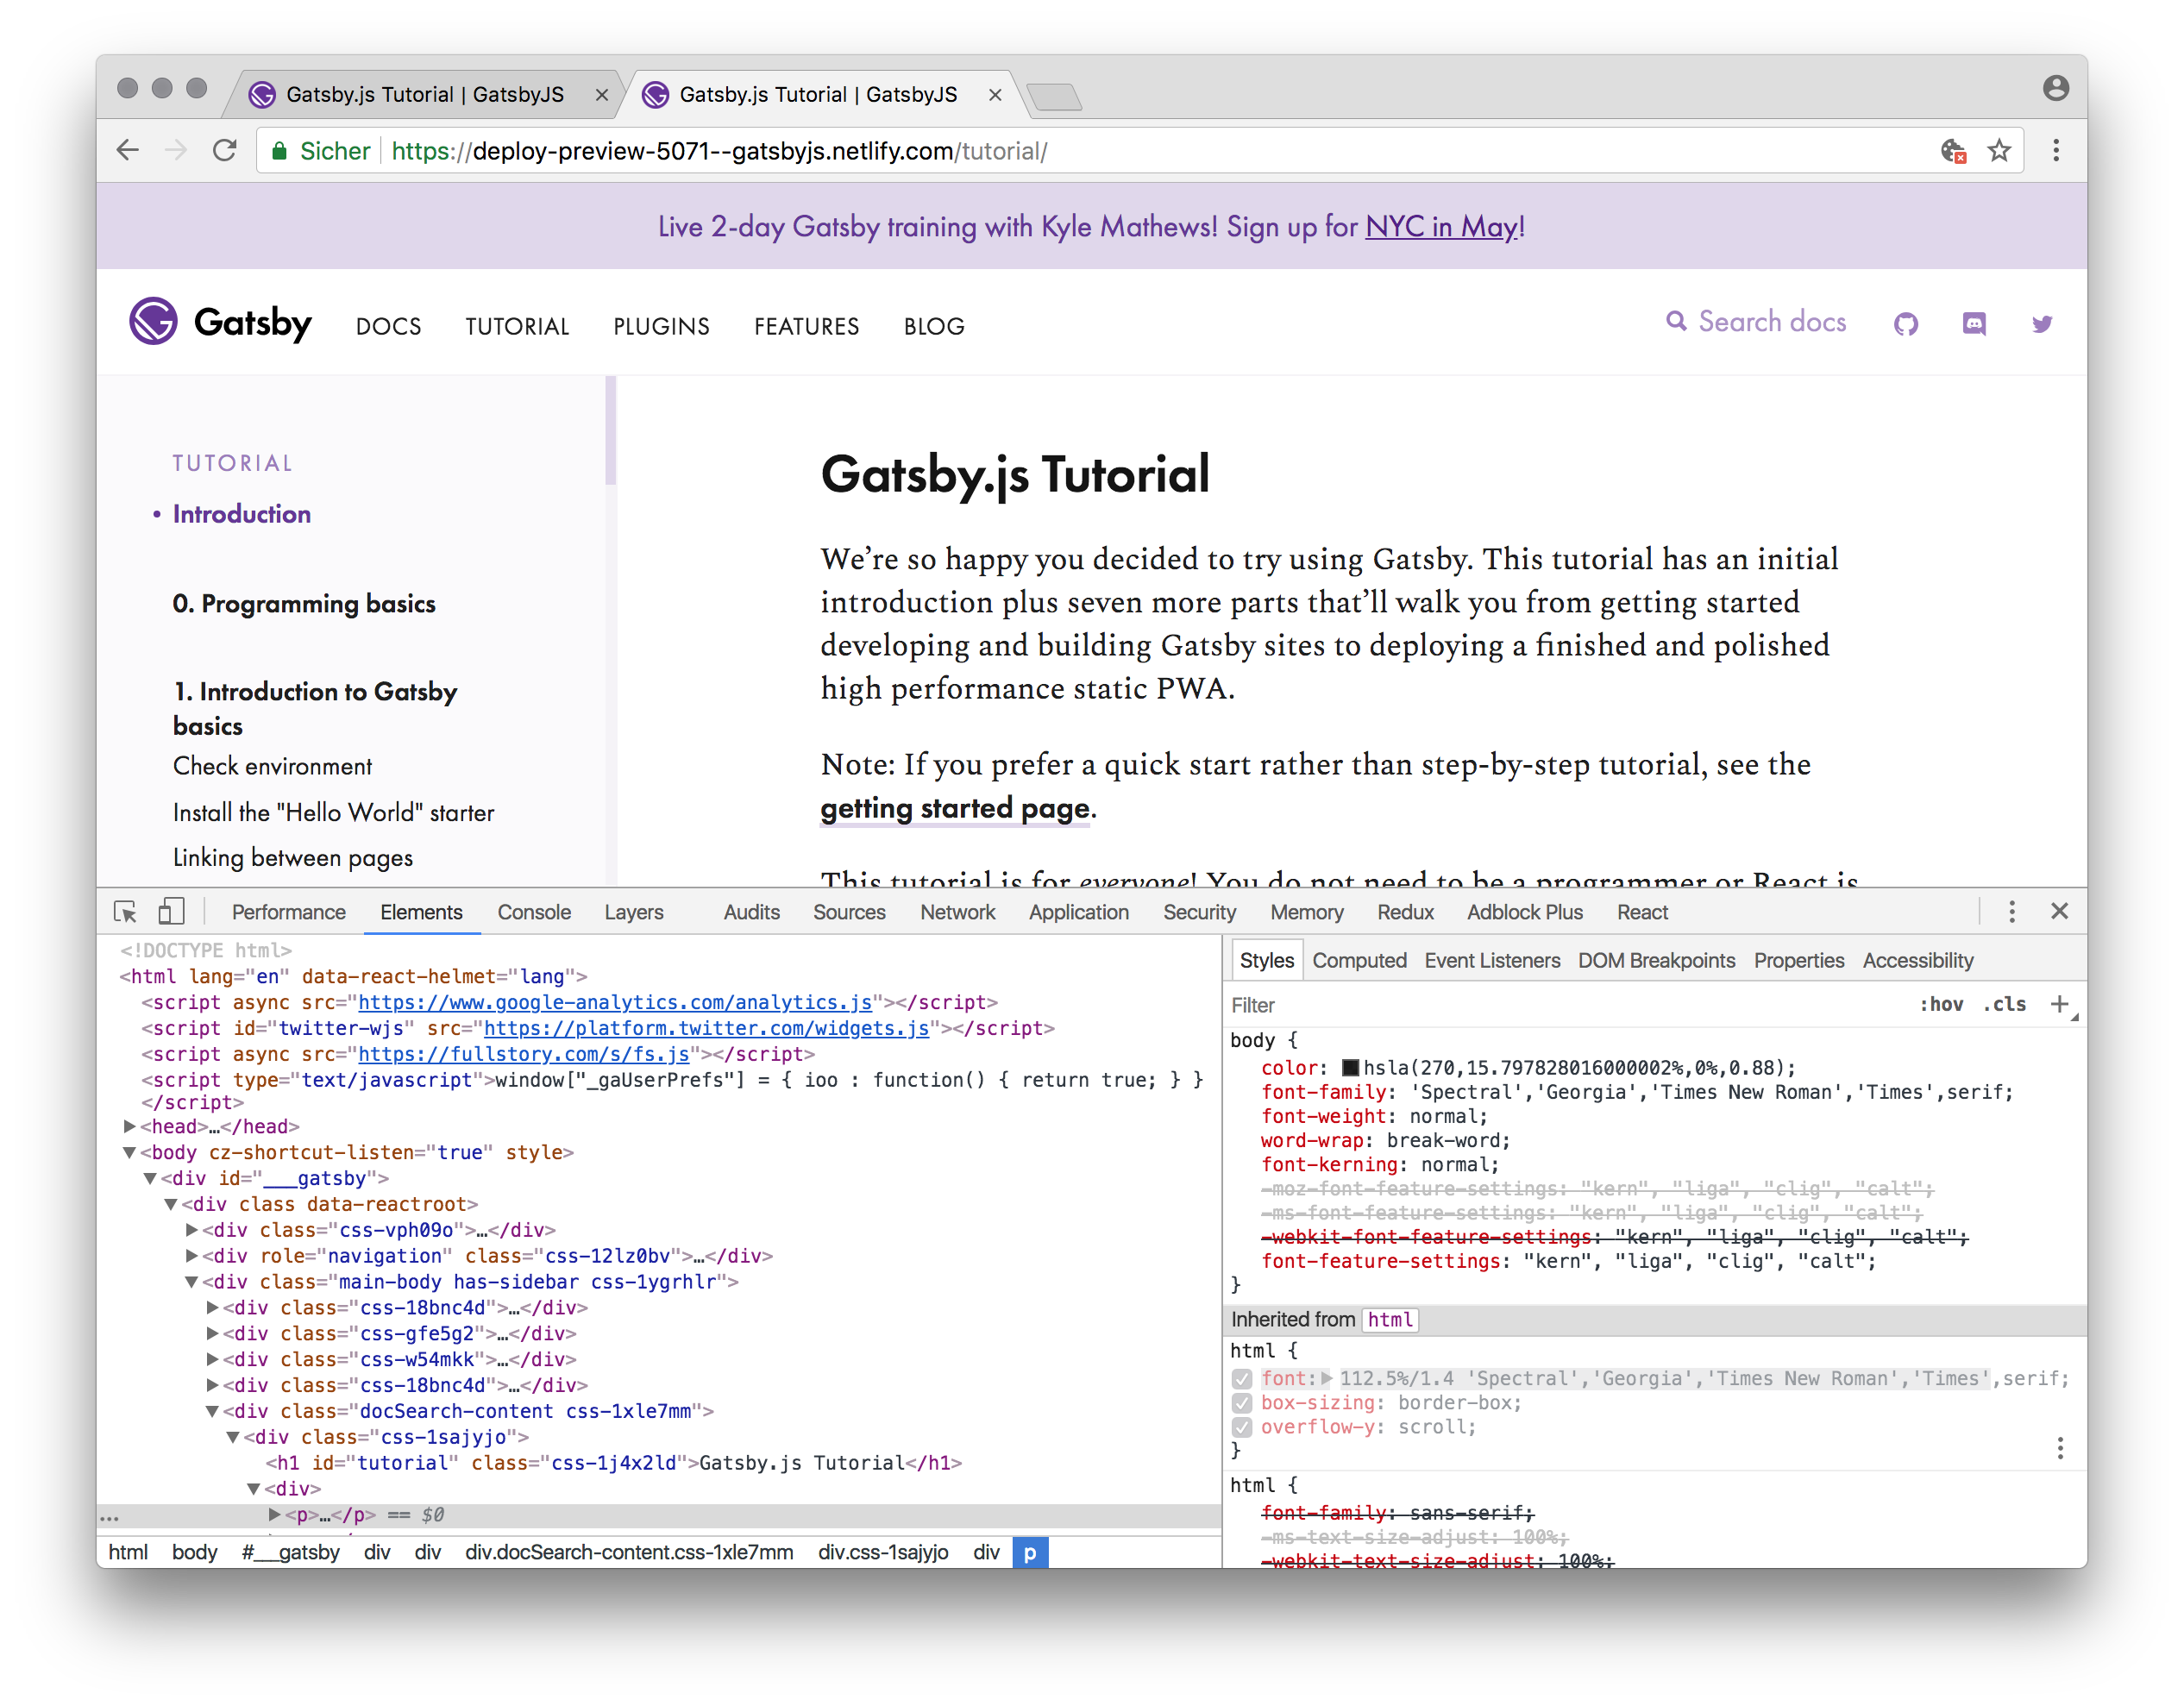The width and height of the screenshot is (2184, 1706).
Task: Follow the getting started page link
Action: point(953,808)
